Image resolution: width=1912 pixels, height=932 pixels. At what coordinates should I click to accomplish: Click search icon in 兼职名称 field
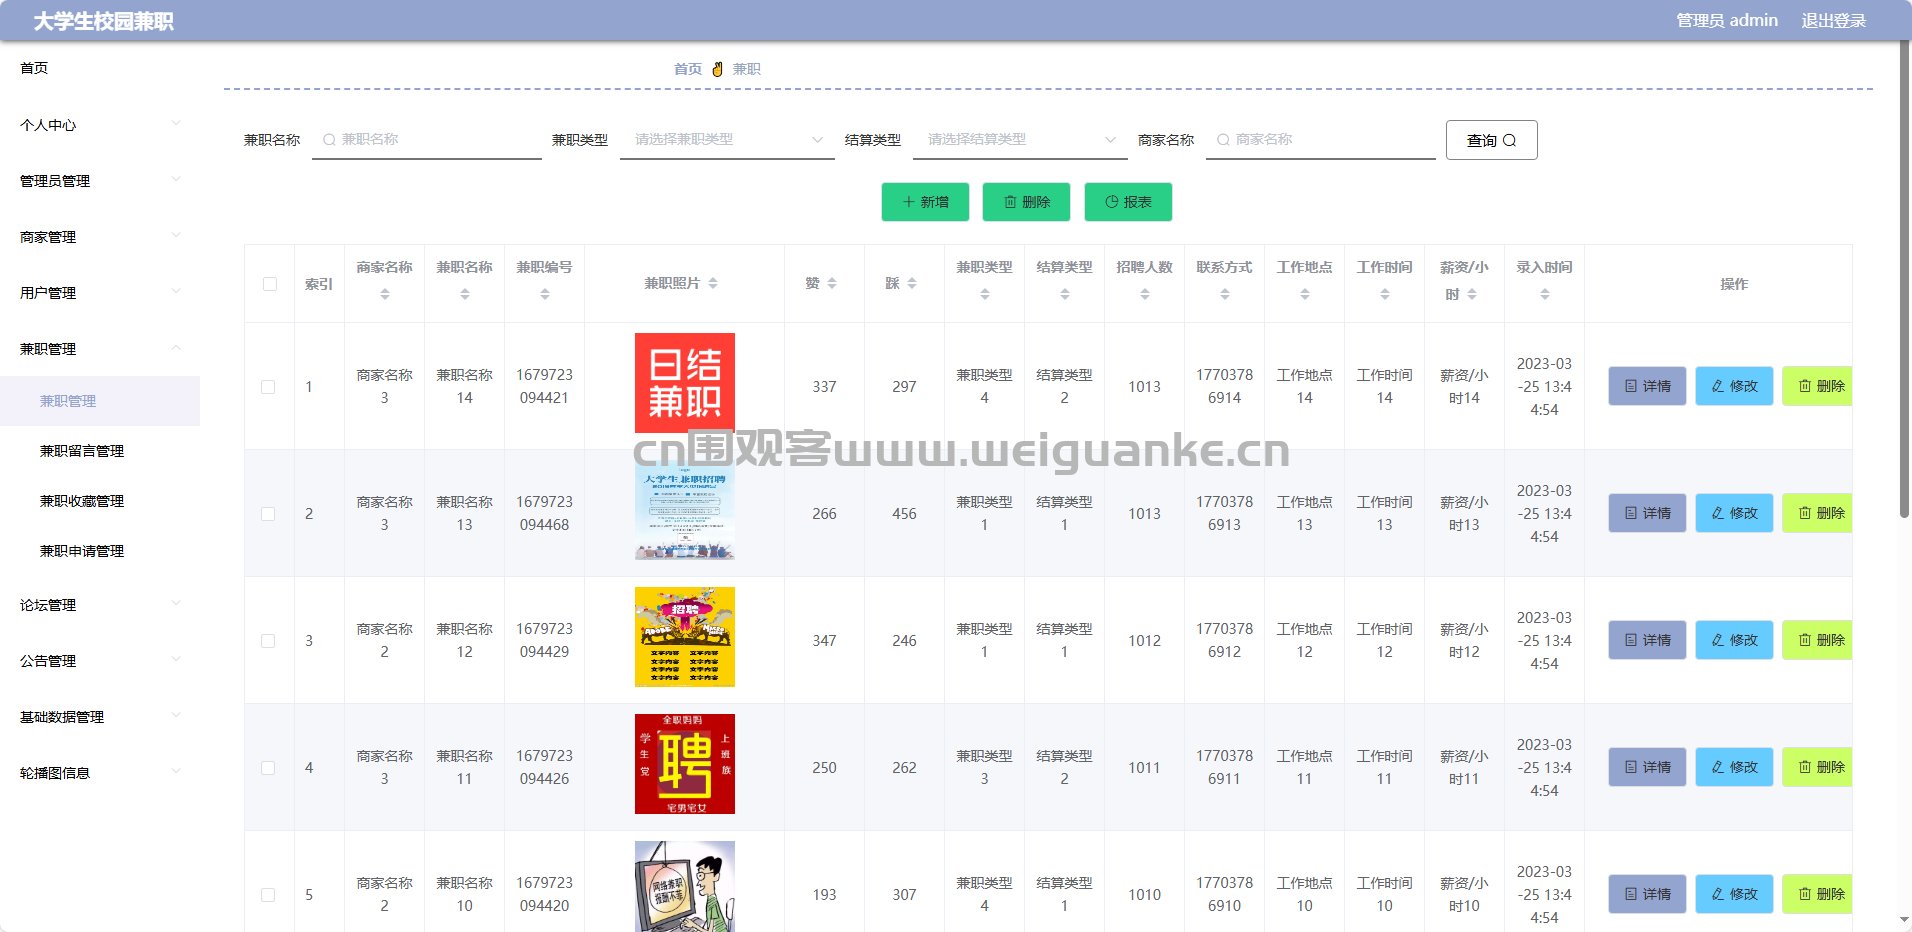tap(329, 140)
